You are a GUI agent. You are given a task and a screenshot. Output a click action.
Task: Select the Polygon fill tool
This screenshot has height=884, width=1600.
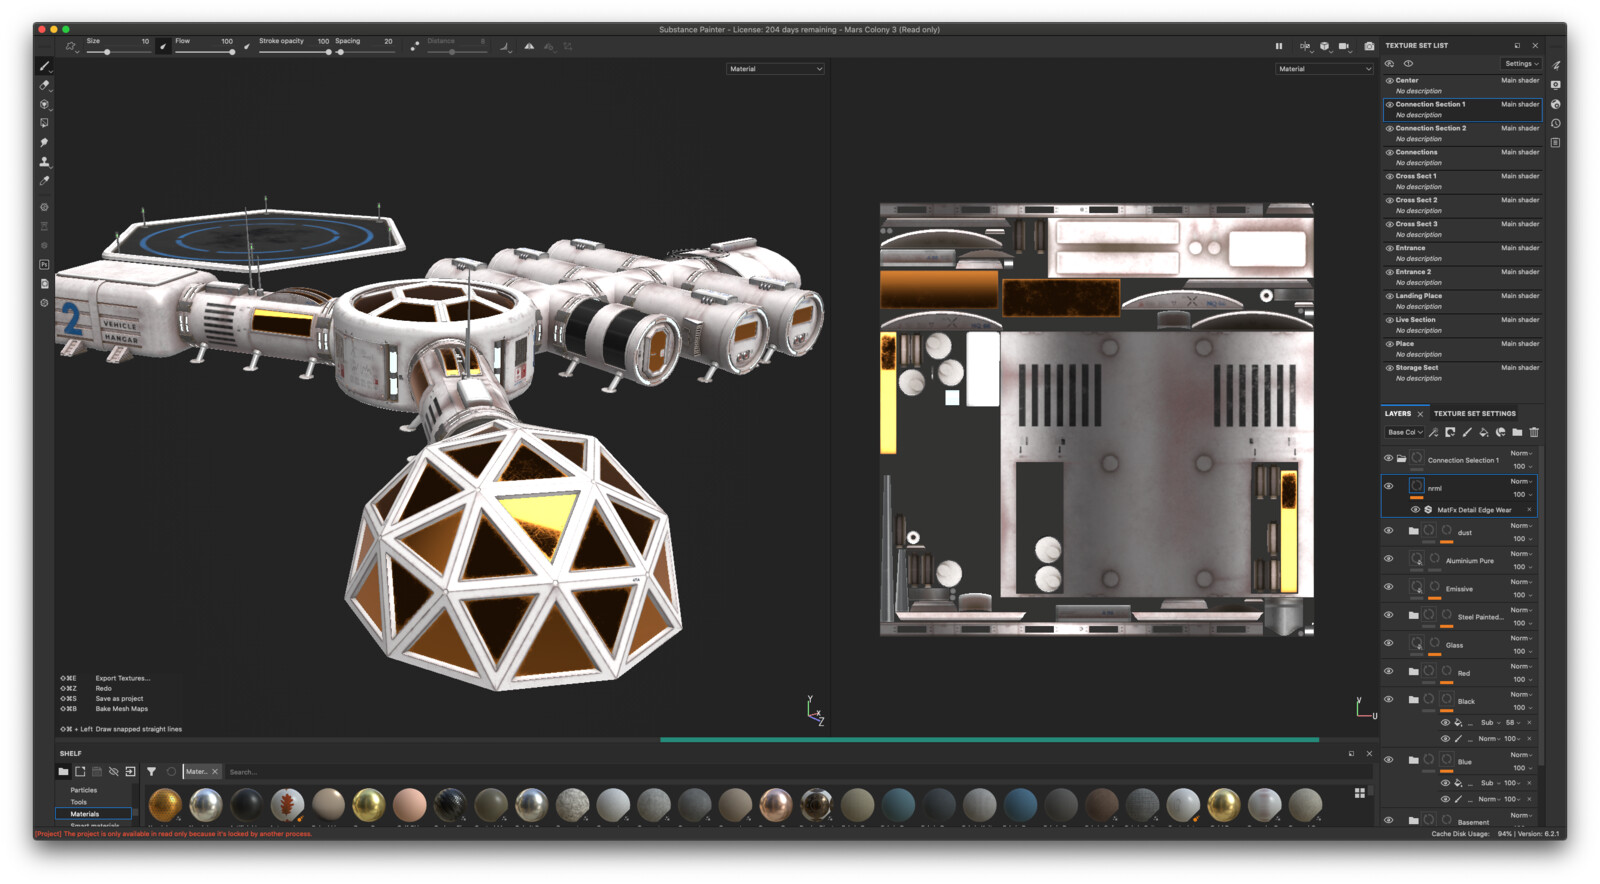click(44, 123)
